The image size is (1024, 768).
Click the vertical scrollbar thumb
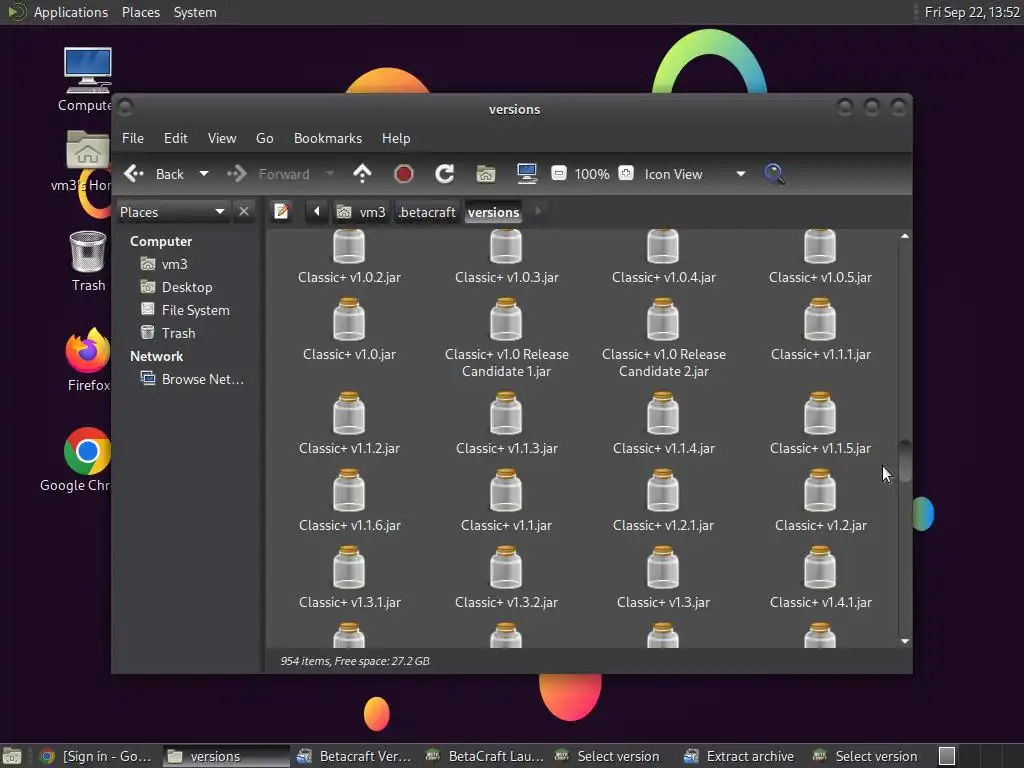[904, 461]
